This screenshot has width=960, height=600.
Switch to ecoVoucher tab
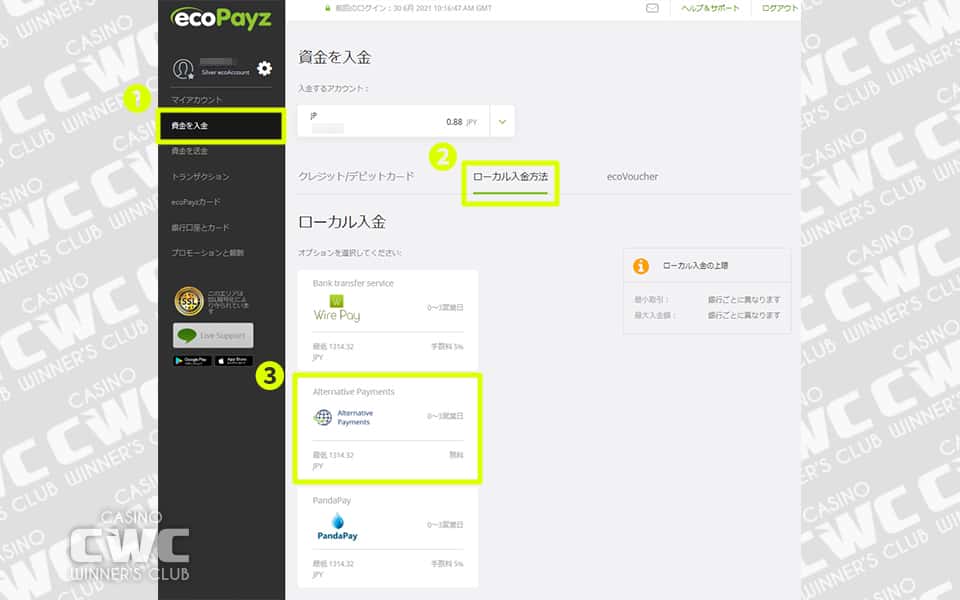[x=632, y=176]
